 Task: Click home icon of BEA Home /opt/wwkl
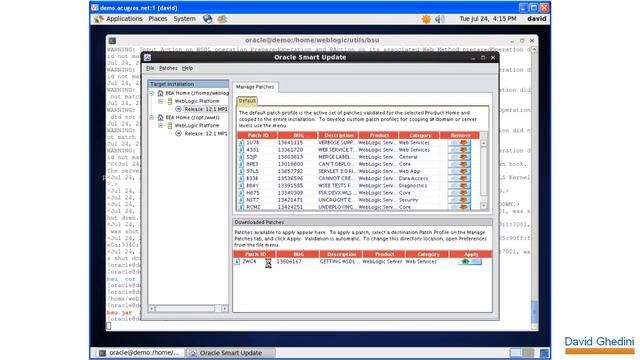(160, 118)
